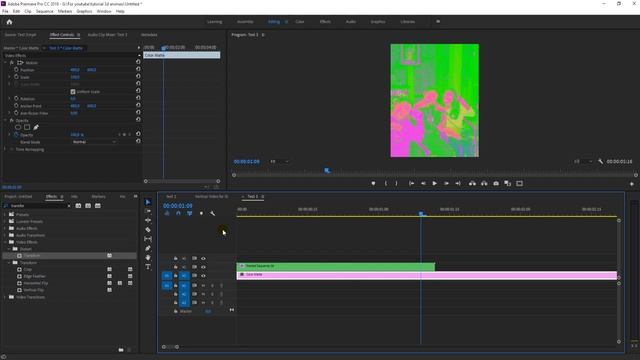This screenshot has height=360, width=640.
Task: Reset the Position parameter
Action: [138, 69]
